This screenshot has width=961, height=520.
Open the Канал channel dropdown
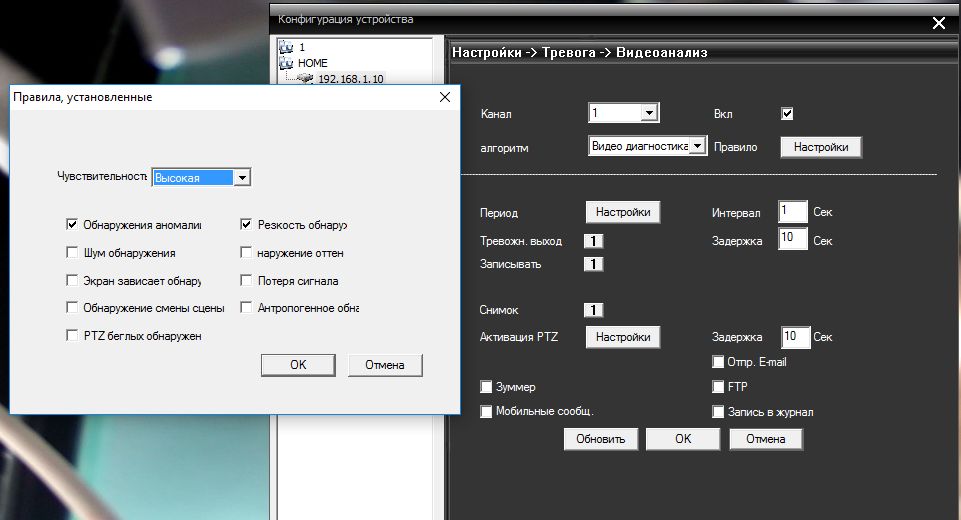[648, 114]
